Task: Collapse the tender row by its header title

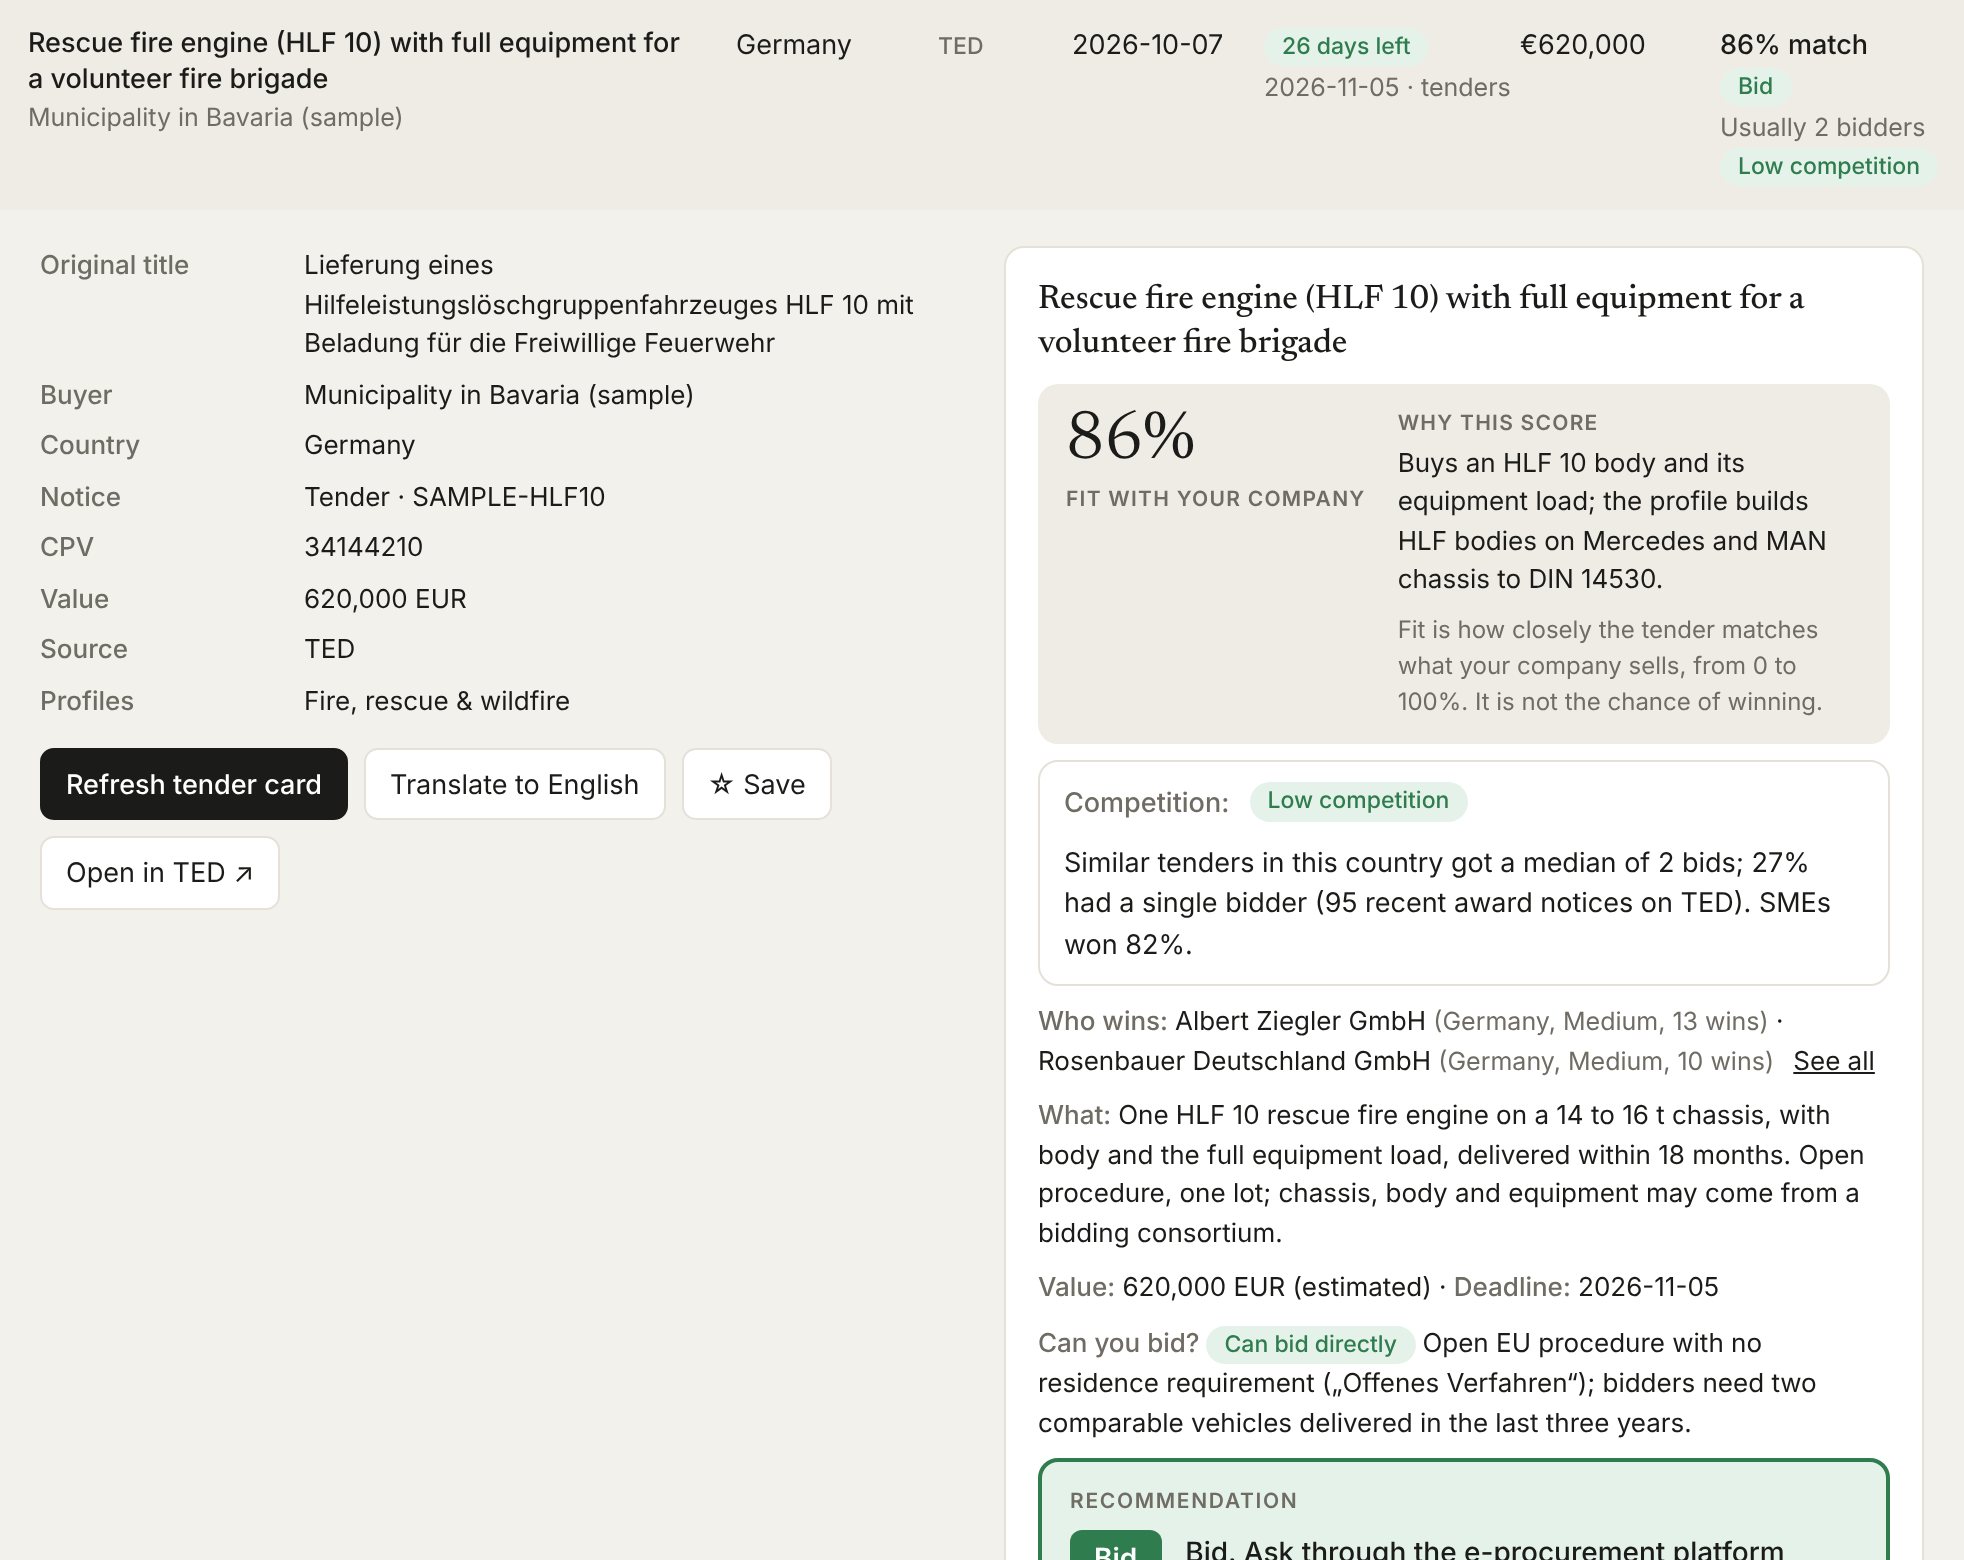Action: [x=354, y=61]
